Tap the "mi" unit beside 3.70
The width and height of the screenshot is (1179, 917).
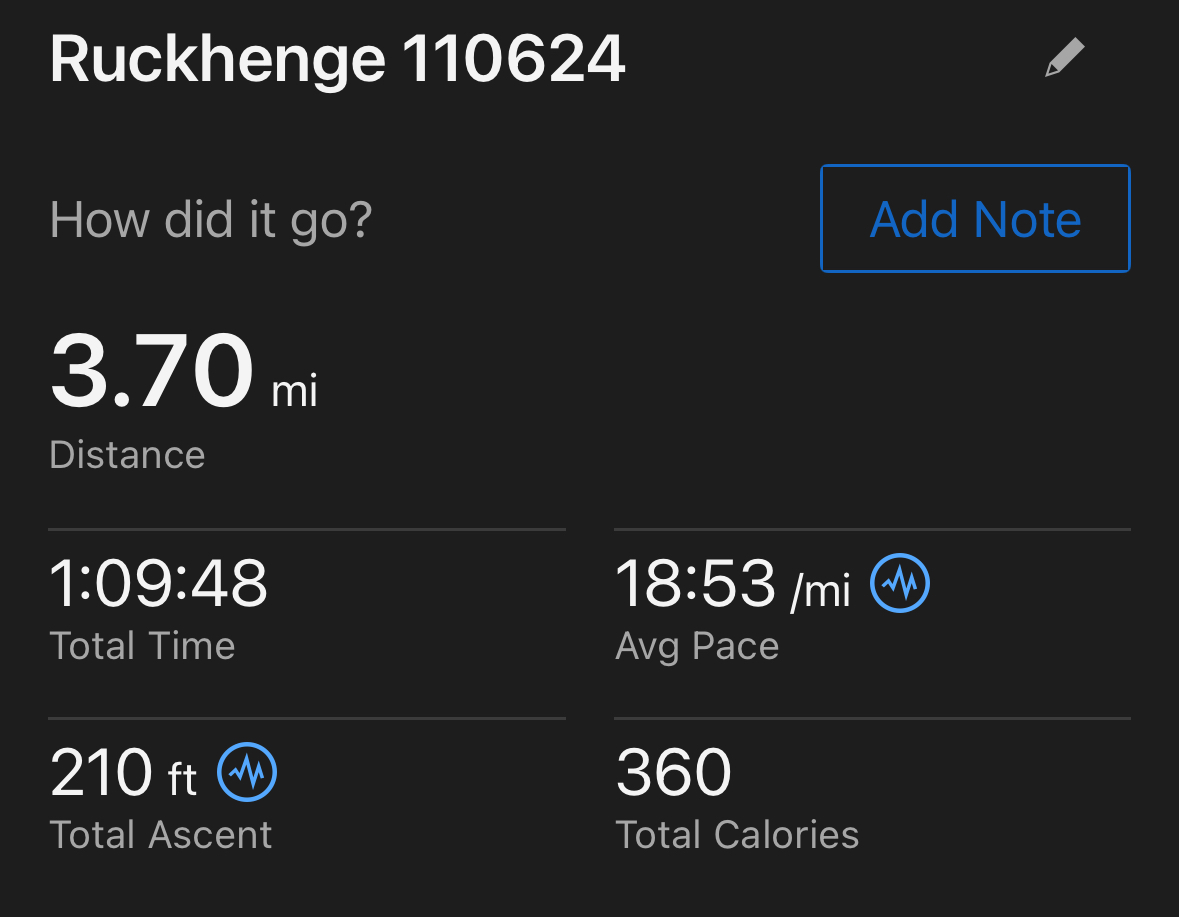(x=295, y=391)
